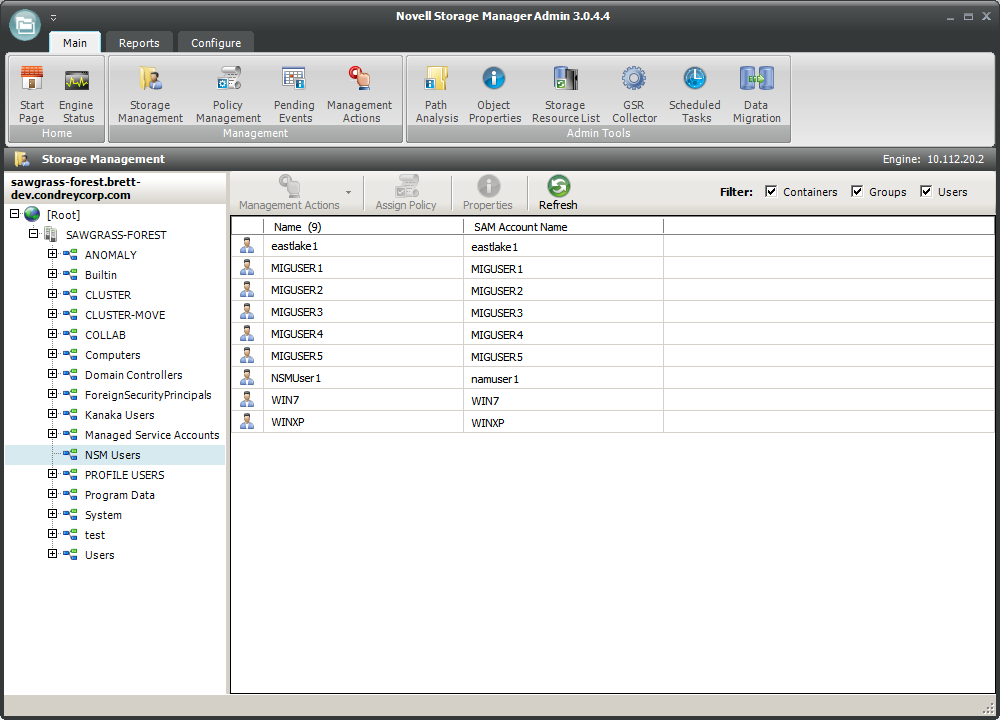
Task: Open the GSR Collector
Action: [x=634, y=94]
